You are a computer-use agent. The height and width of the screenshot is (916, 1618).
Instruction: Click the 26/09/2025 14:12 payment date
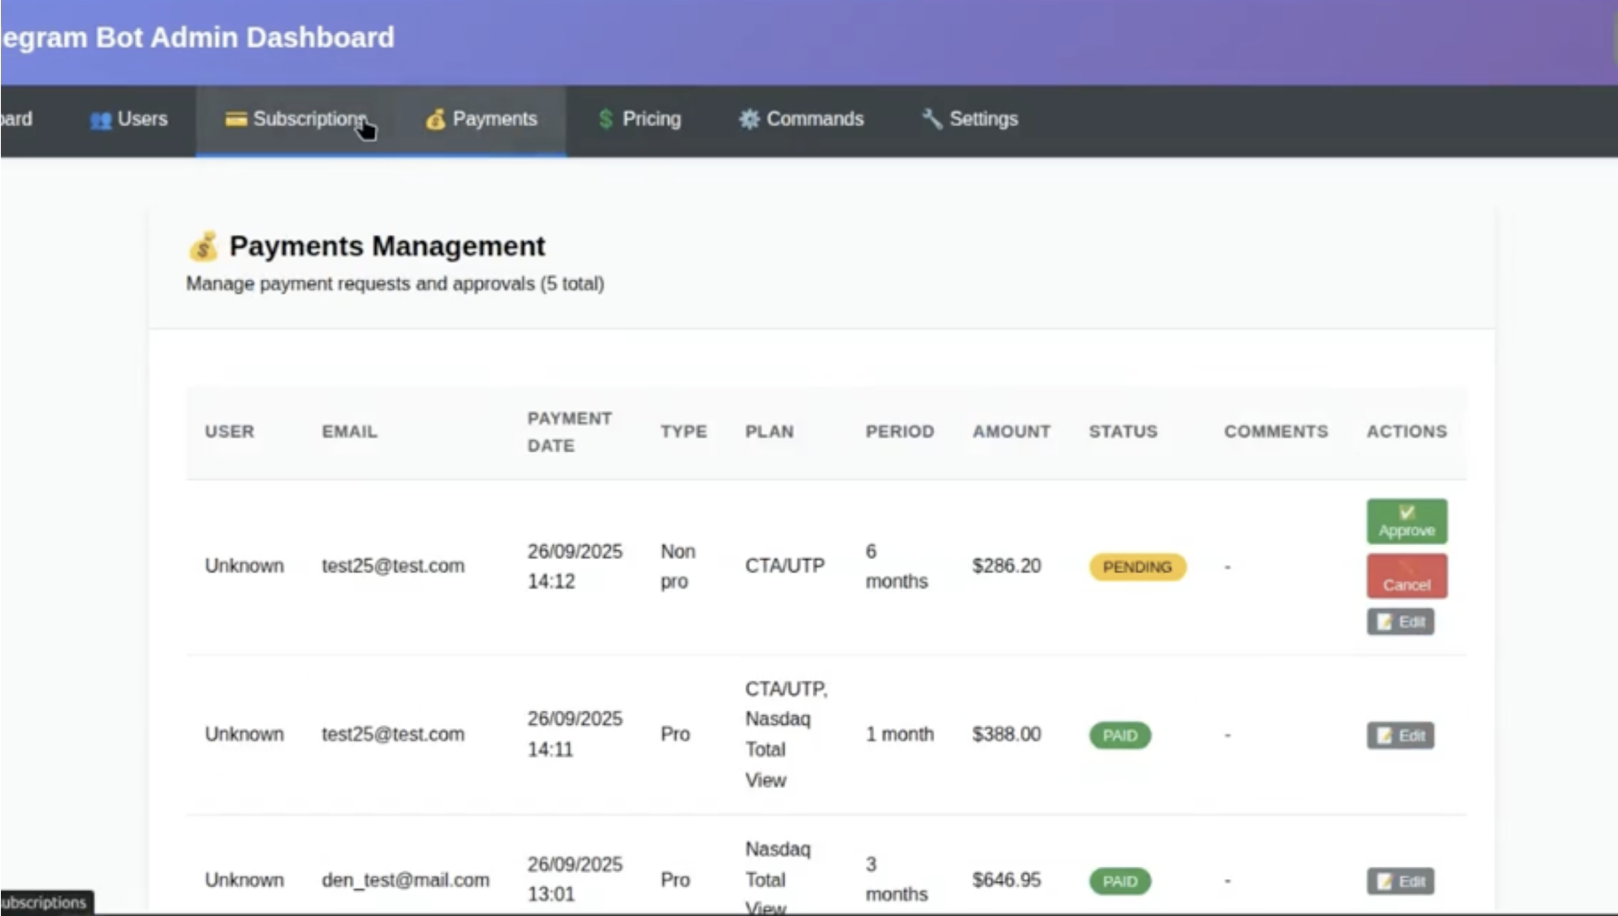[575, 566]
